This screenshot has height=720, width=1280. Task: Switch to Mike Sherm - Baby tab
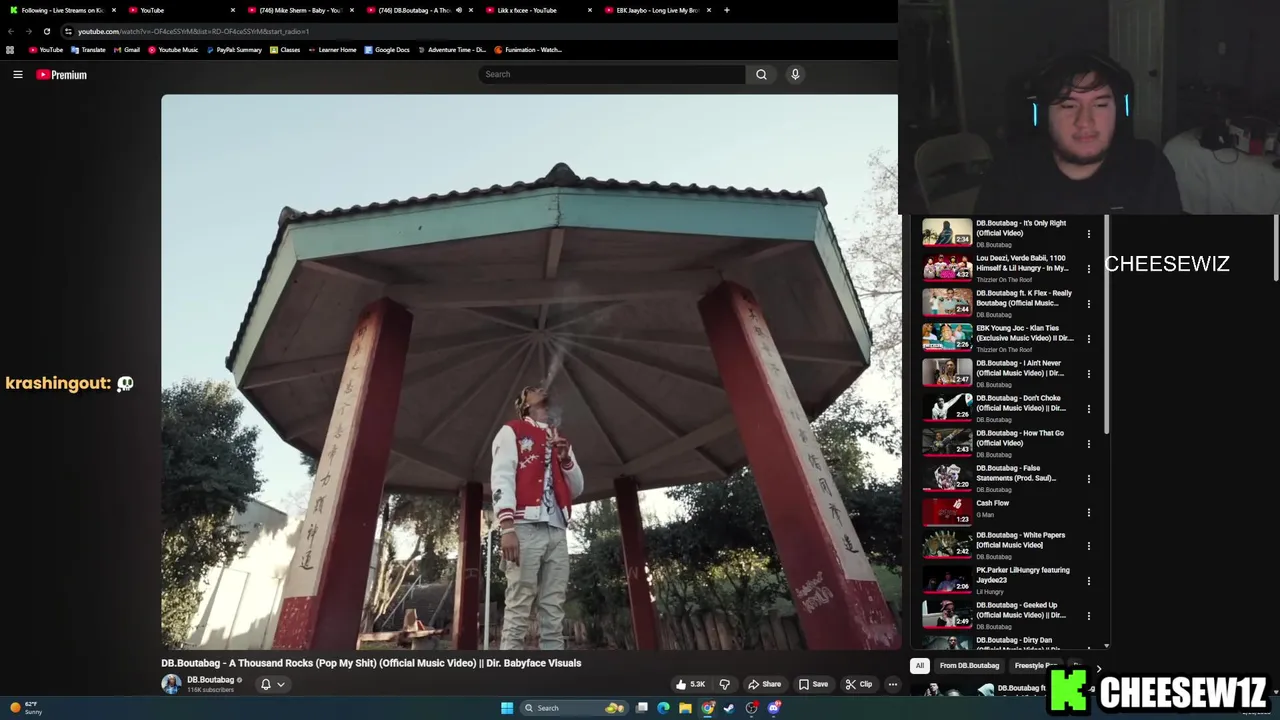(301, 10)
